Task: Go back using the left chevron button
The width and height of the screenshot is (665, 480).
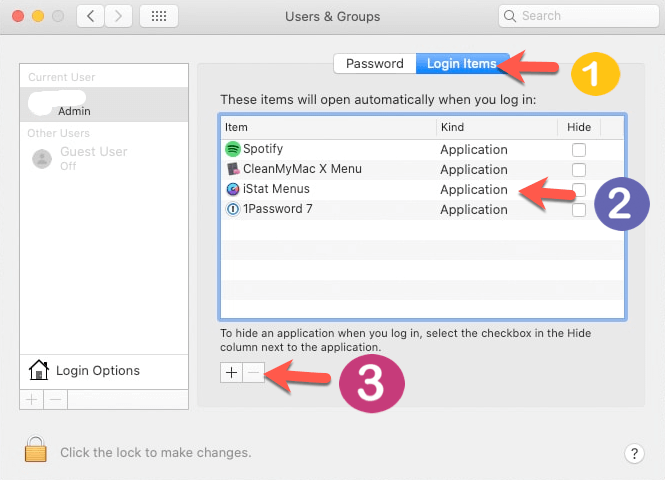Action: [x=91, y=16]
